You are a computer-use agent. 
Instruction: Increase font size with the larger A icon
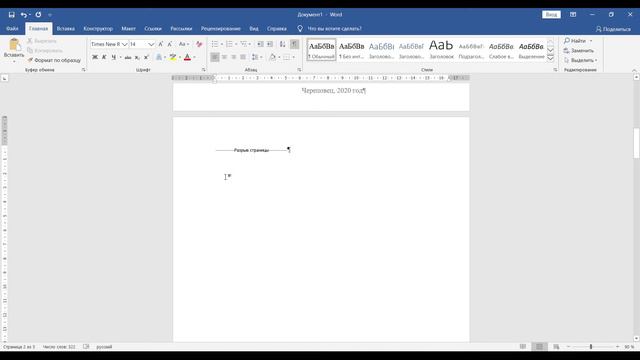tap(160, 44)
